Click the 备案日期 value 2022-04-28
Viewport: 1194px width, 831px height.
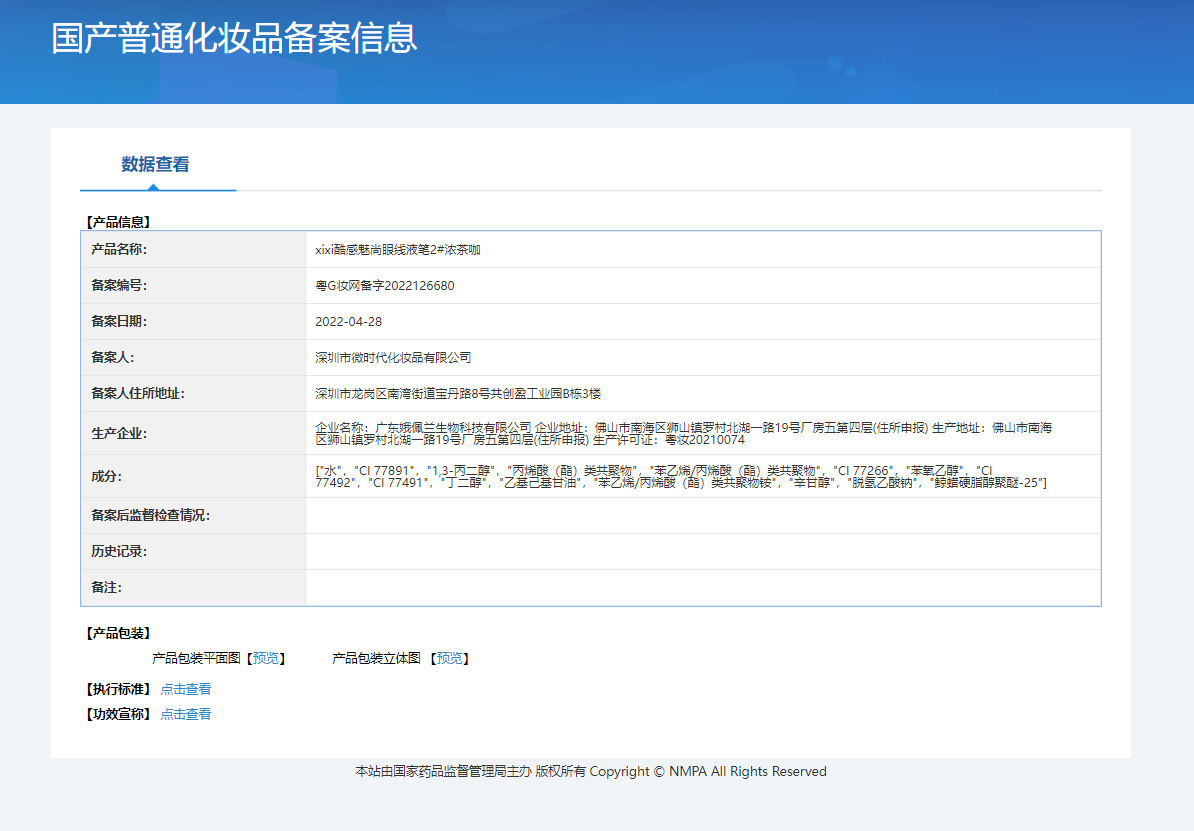tap(348, 321)
